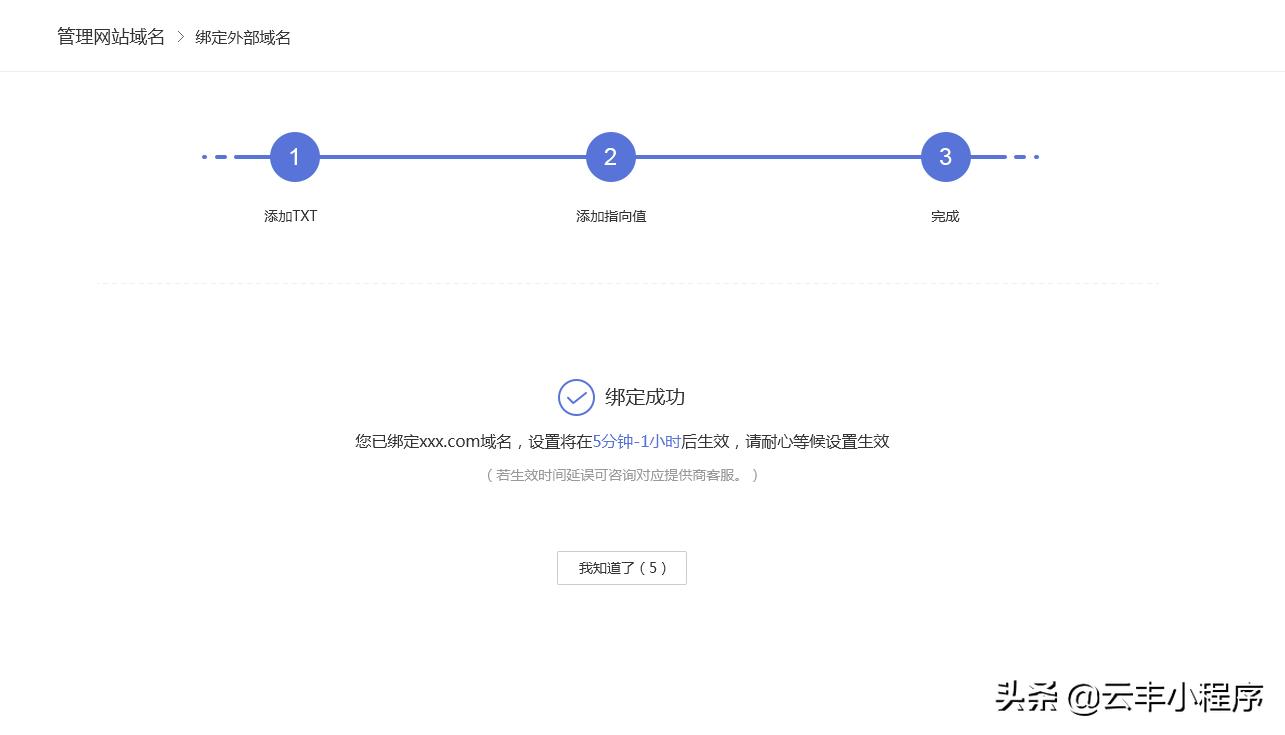Click the number 1 inside the first step badge
The height and width of the screenshot is (735, 1285).
[x=294, y=156]
